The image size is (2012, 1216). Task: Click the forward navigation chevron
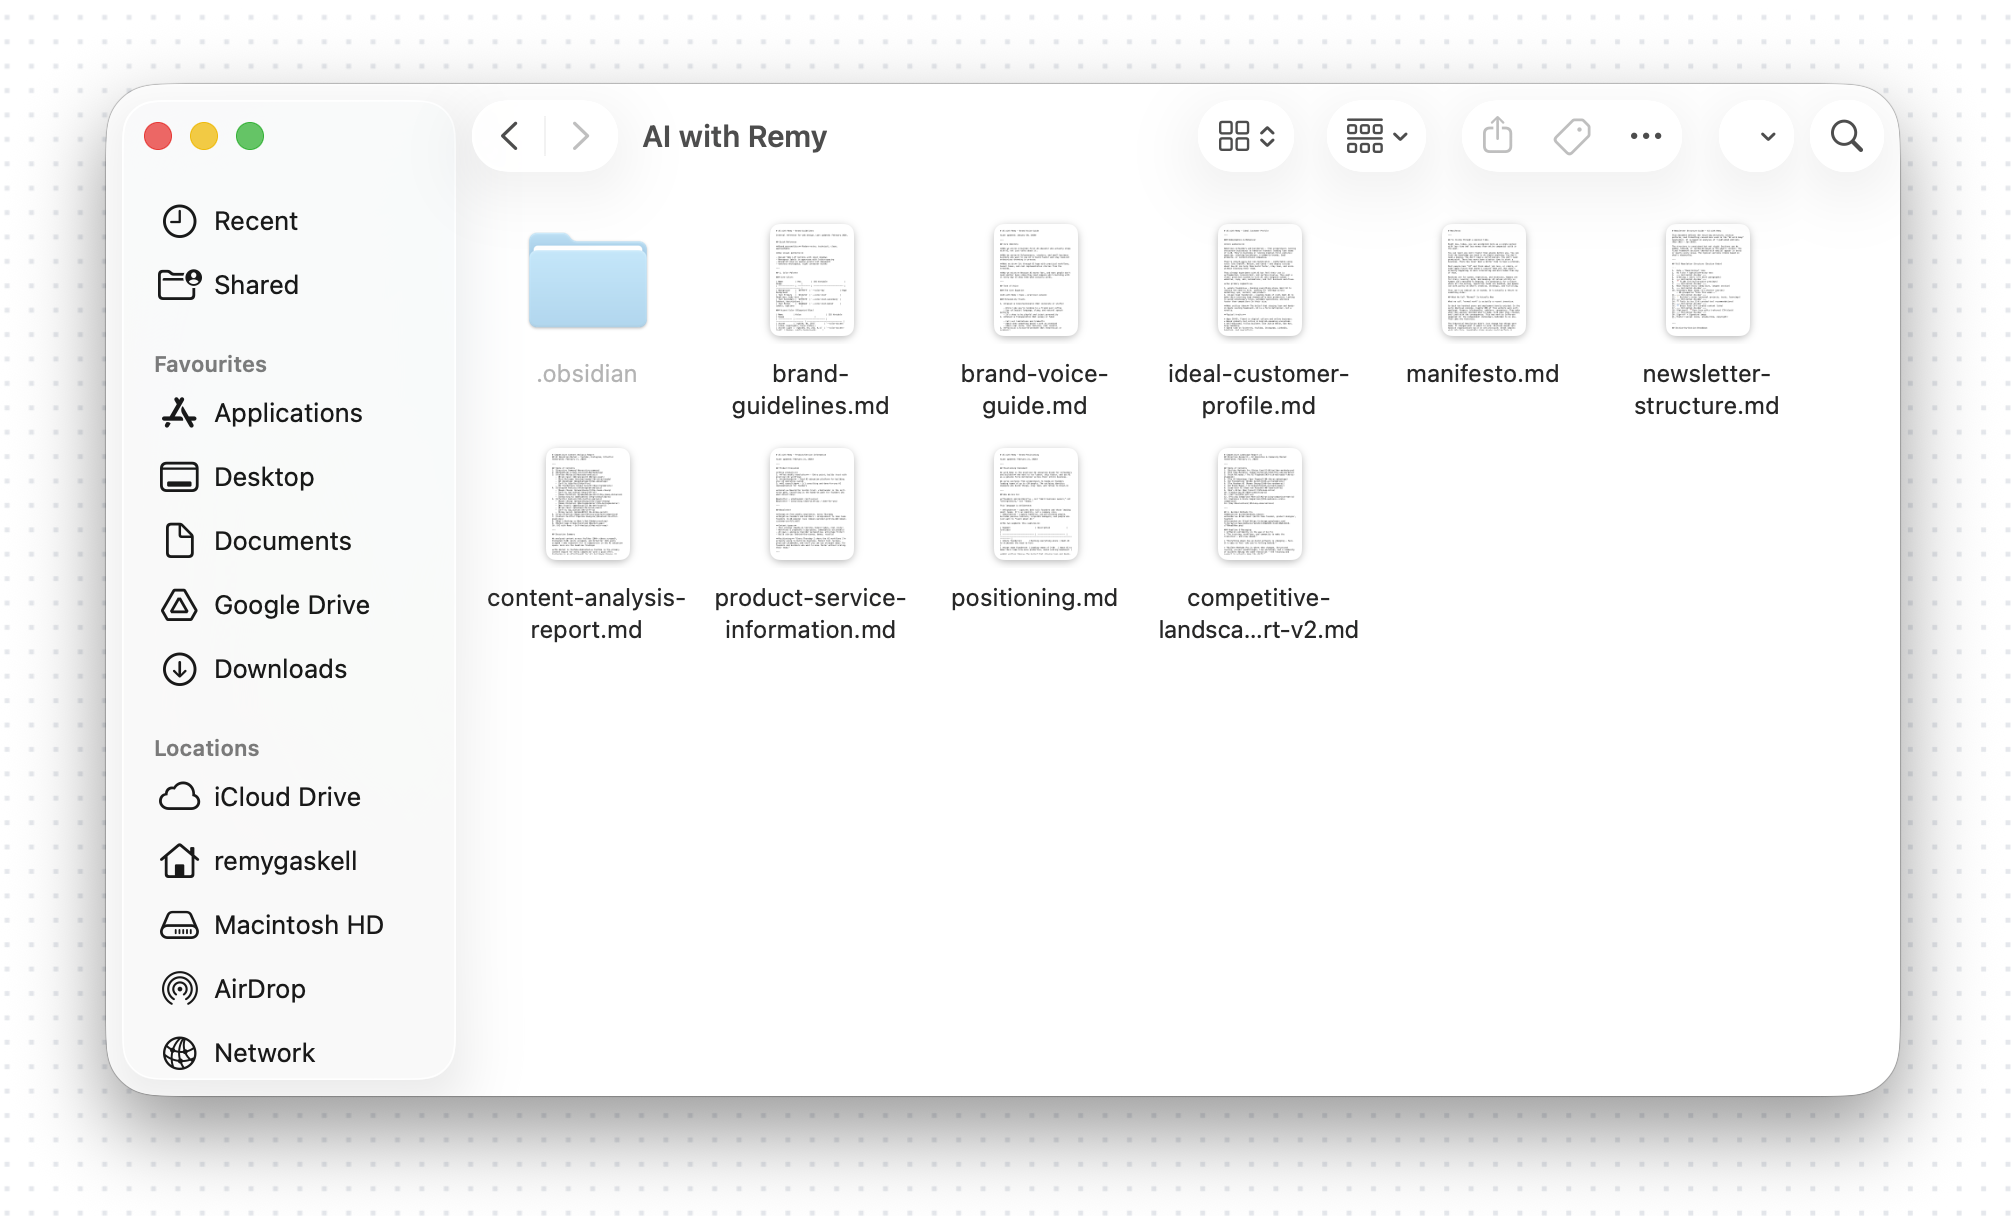click(x=580, y=136)
